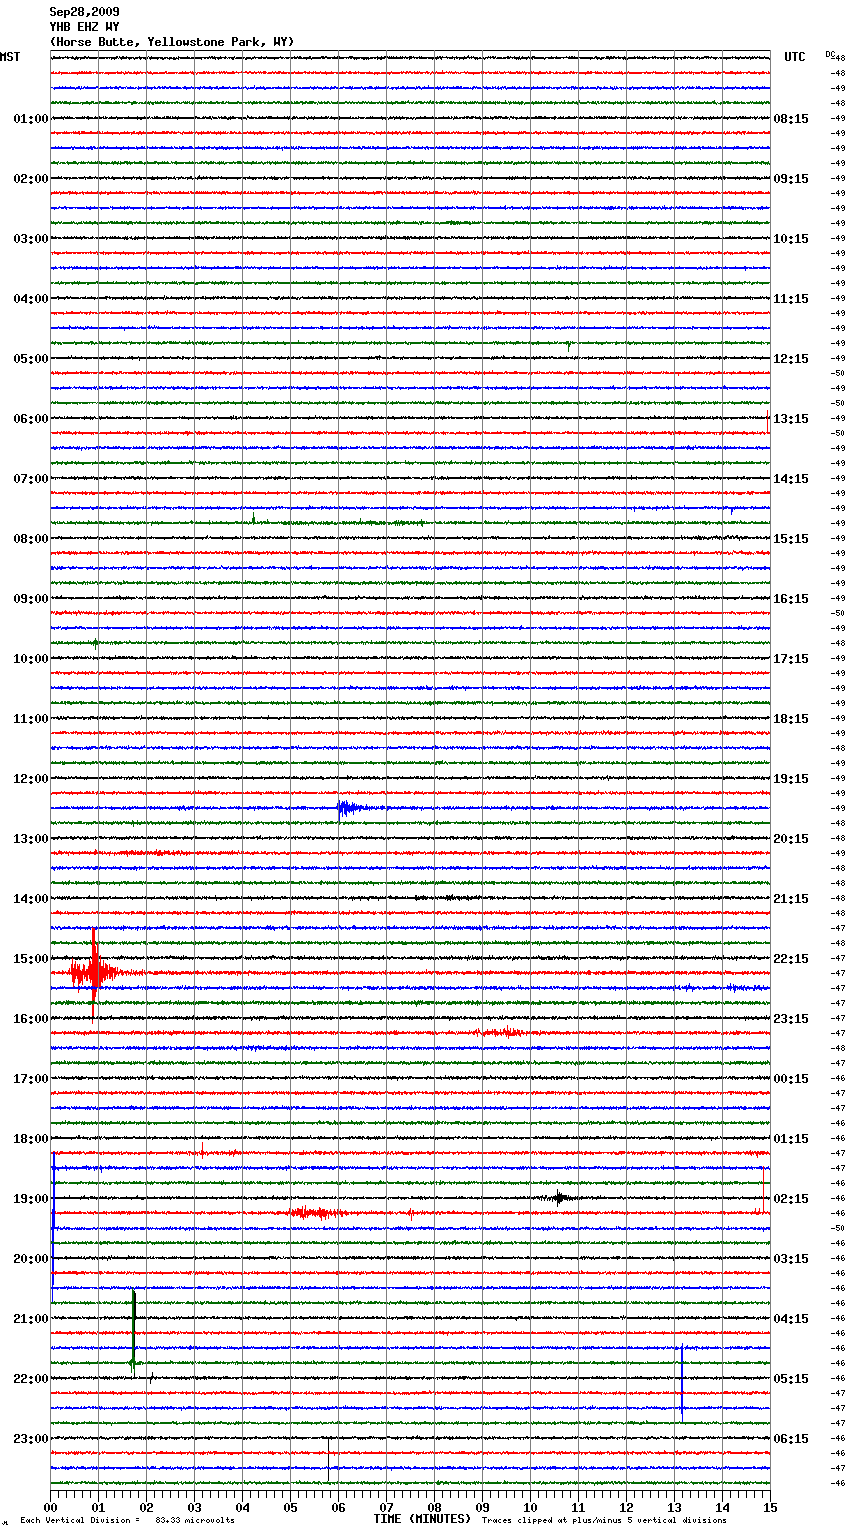The height and width of the screenshot is (1534, 850).
Task: Select the 21:00 MST time label
Action: (x=31, y=1319)
